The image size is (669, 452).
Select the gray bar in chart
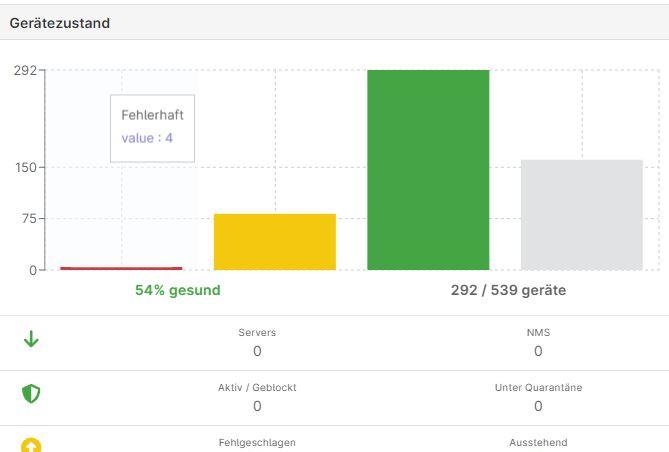coord(582,215)
